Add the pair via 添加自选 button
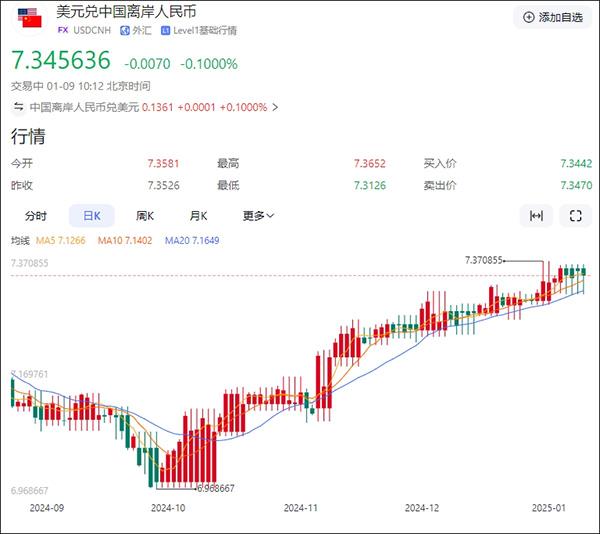Screen dimensions: 600x534 click(x=553, y=17)
